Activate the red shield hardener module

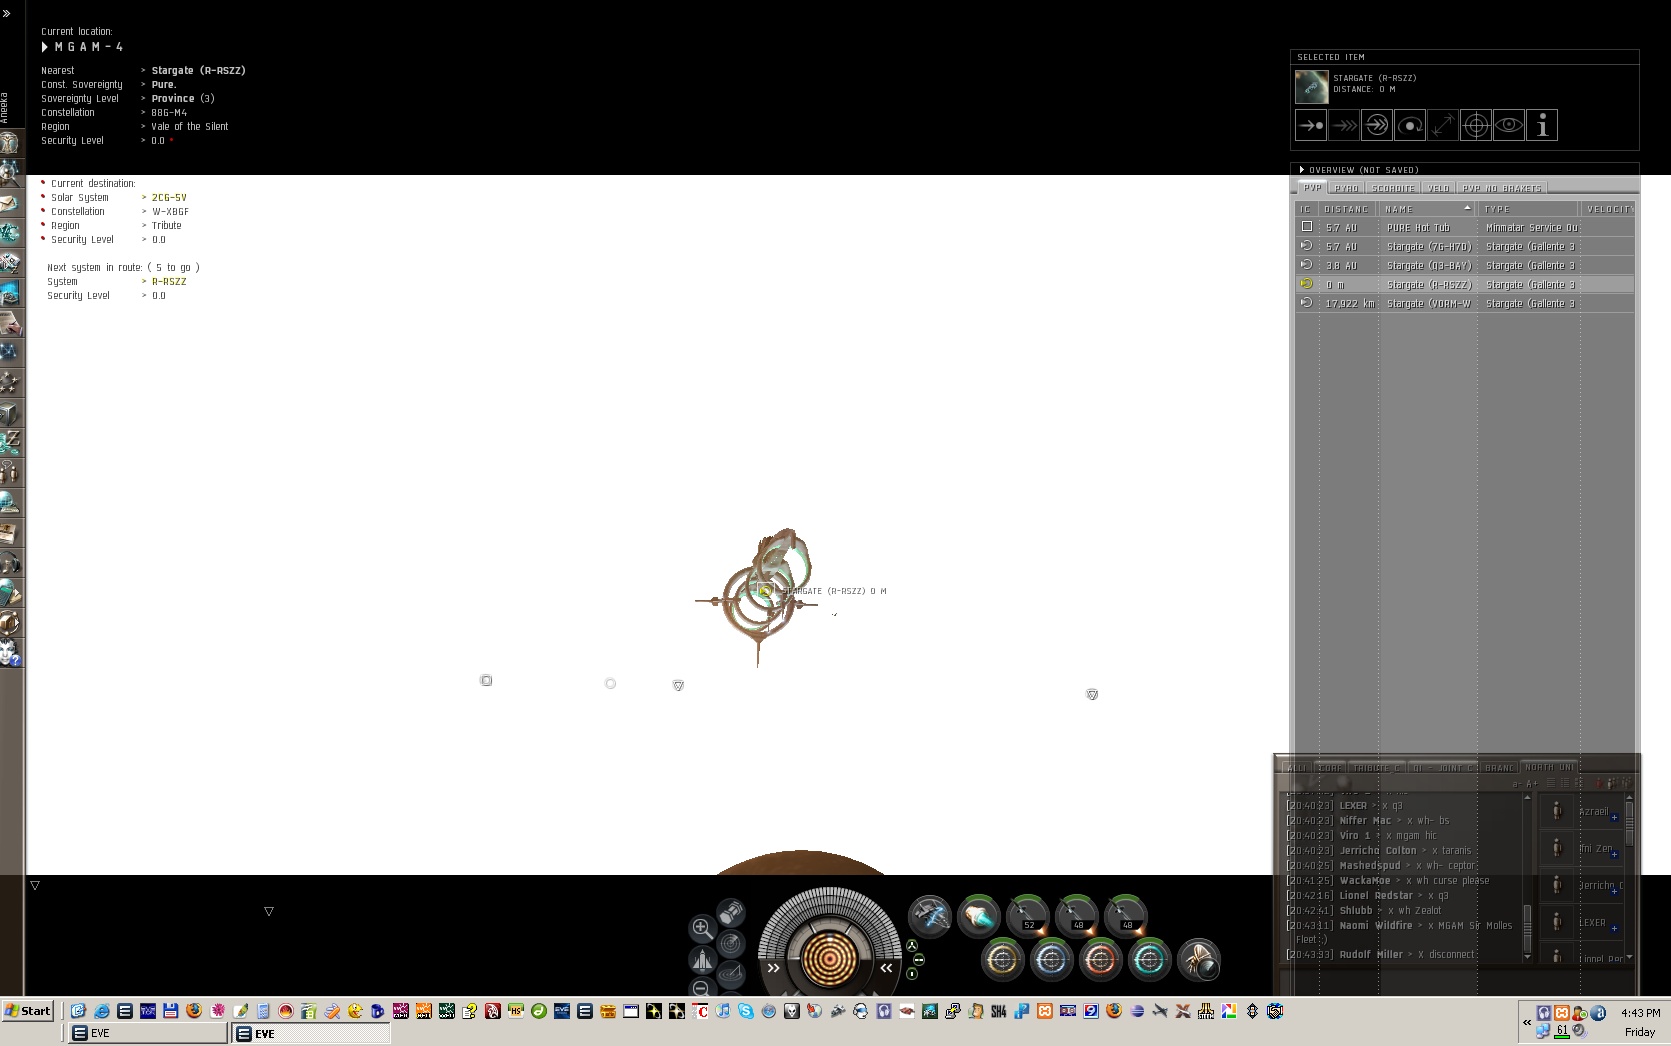[1100, 960]
